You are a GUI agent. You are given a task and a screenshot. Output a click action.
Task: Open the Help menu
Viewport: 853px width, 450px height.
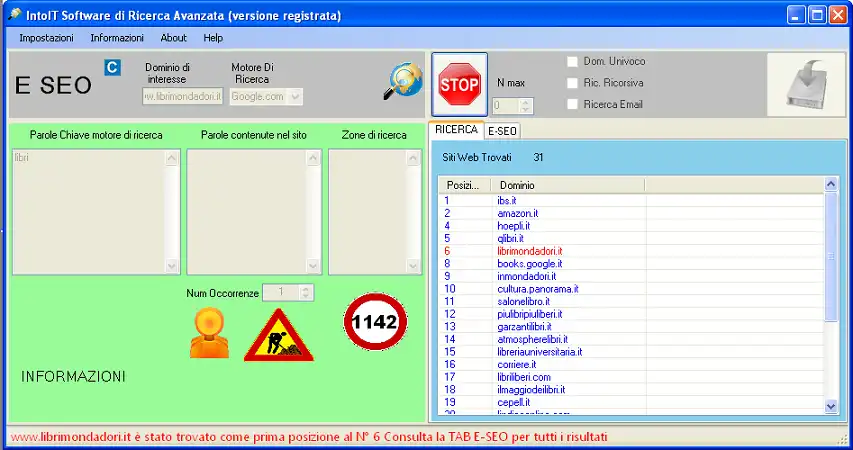pos(213,38)
